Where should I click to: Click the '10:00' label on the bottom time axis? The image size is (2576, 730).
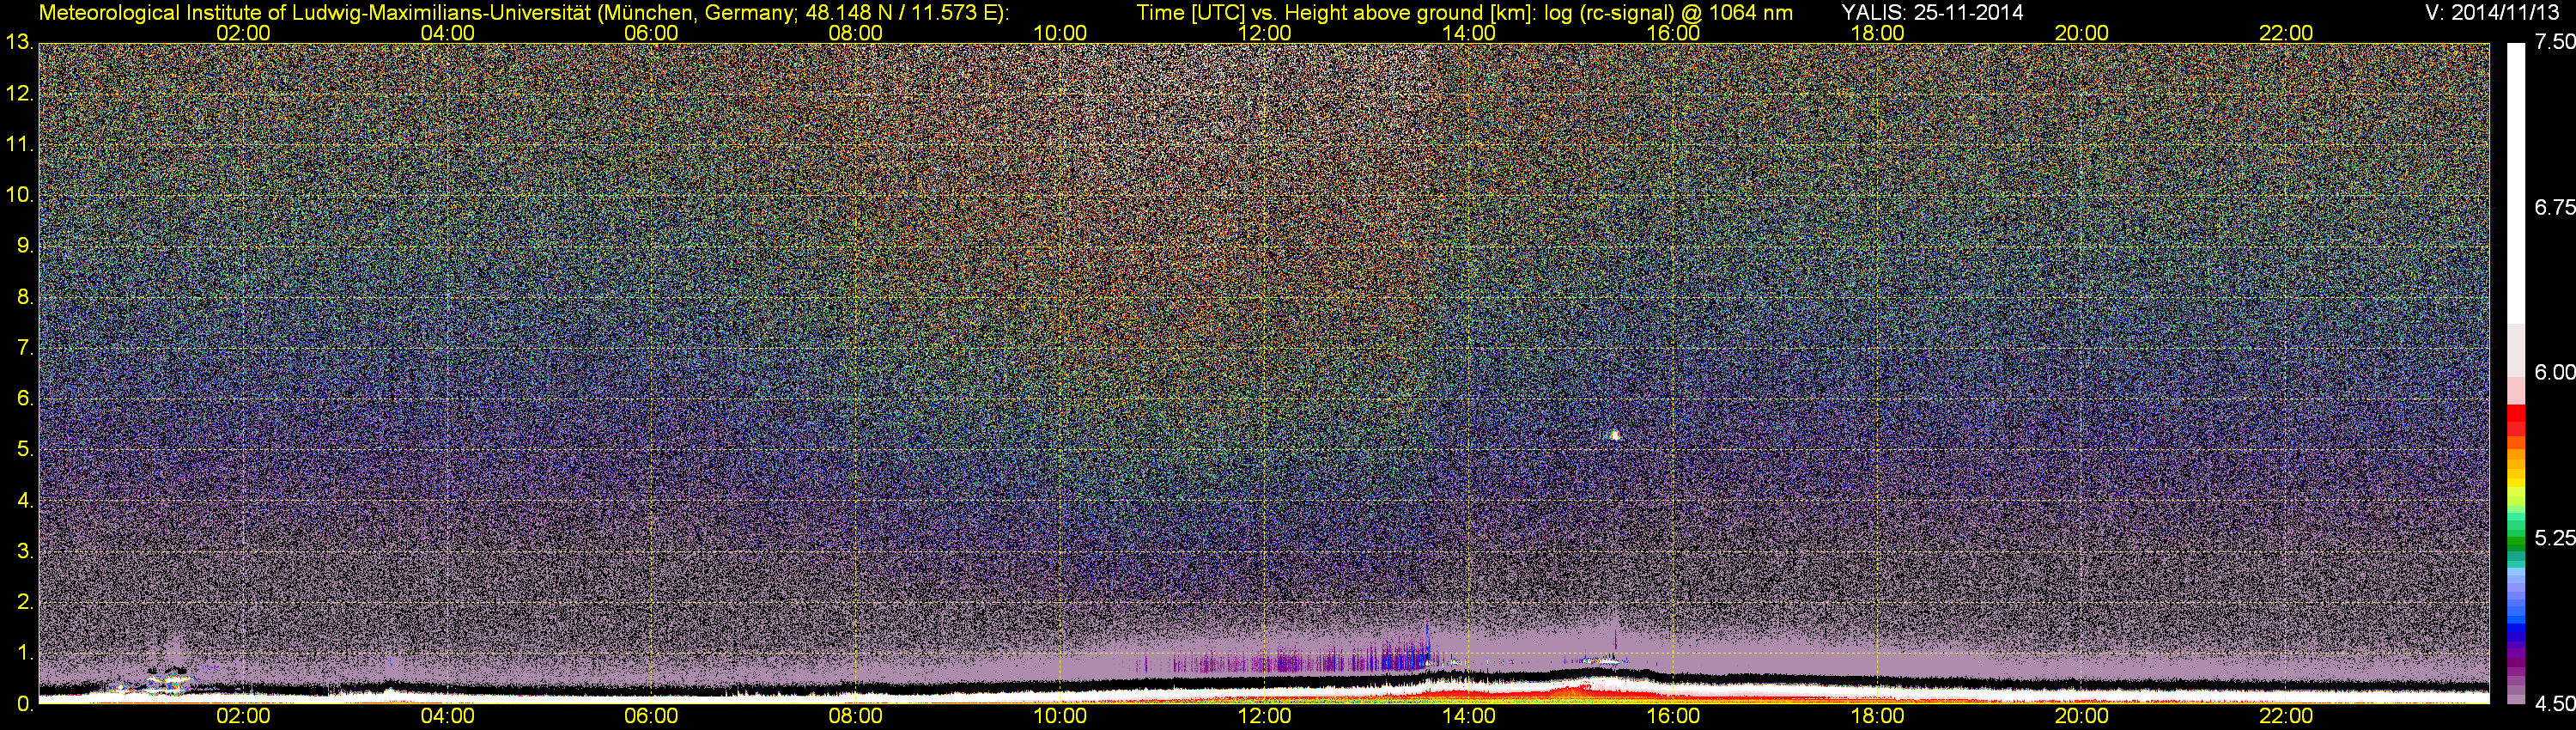tap(1060, 716)
